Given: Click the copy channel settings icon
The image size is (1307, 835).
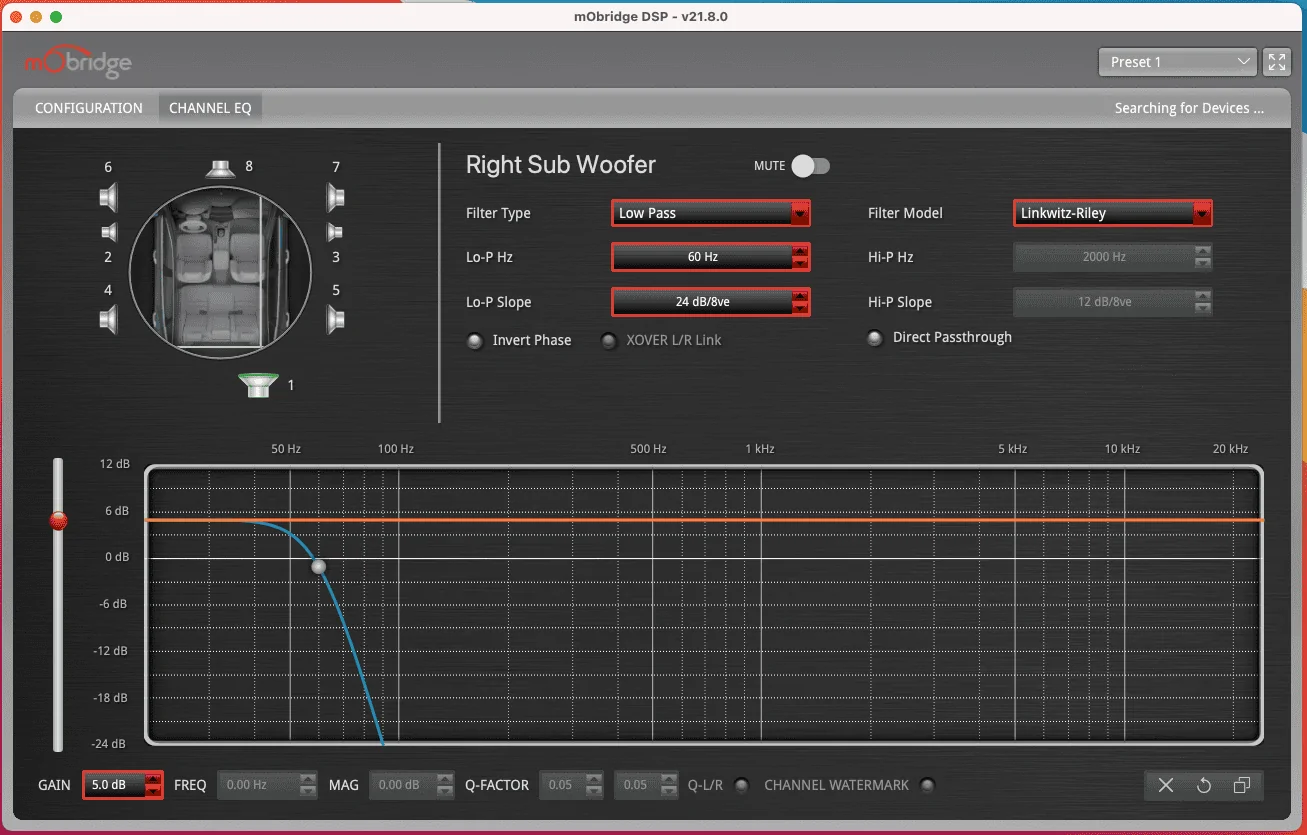Looking at the screenshot, I should coord(1242,785).
